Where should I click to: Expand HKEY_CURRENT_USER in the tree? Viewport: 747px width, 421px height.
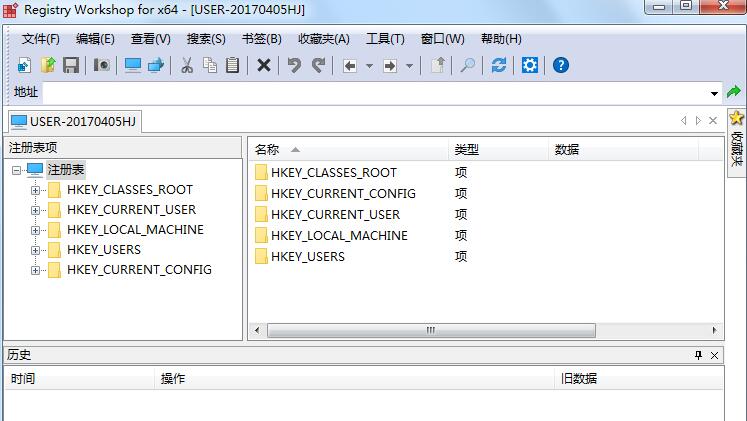pos(35,210)
